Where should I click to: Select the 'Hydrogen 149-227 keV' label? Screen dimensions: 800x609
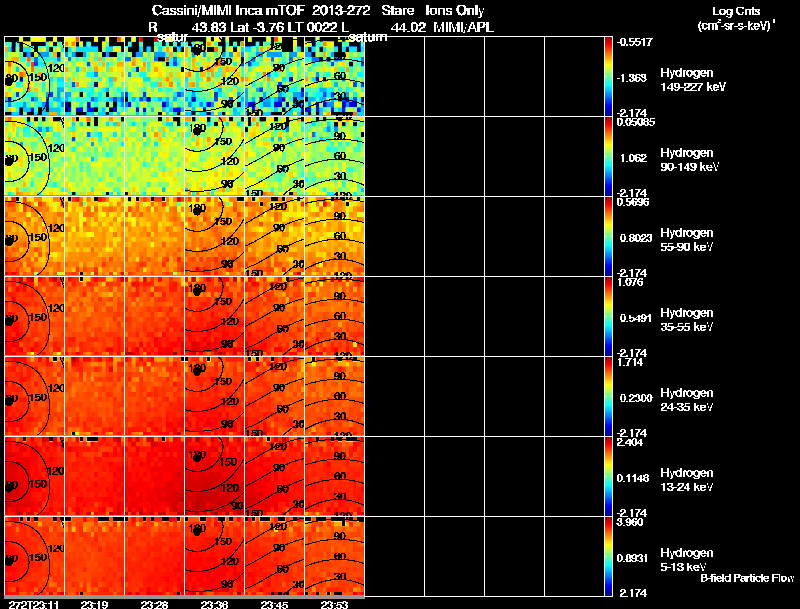point(693,80)
